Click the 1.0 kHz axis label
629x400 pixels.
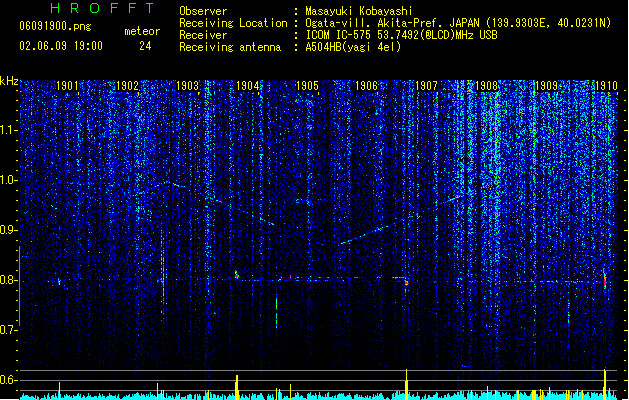(x=9, y=180)
